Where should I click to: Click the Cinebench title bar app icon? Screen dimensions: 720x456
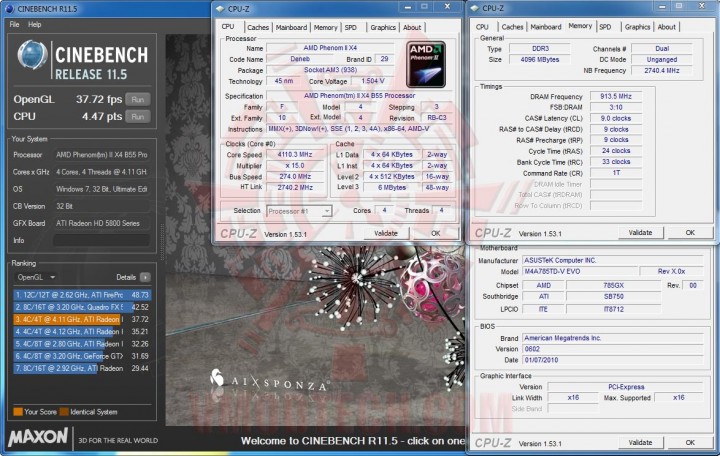9,8
